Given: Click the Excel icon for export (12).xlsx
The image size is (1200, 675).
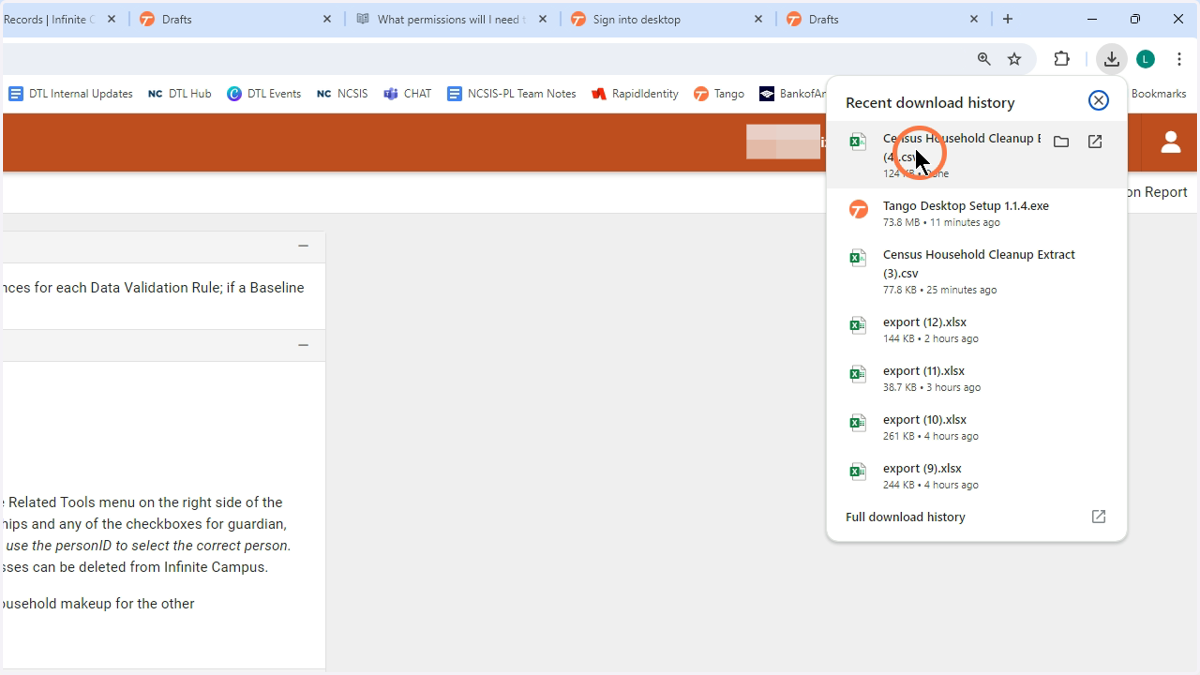Looking at the screenshot, I should (858, 325).
